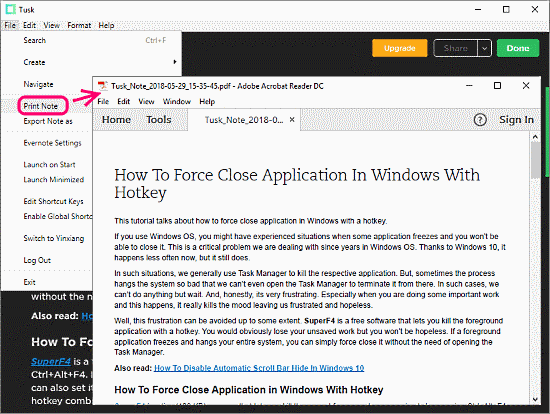Image resolution: width=550 pixels, height=414 pixels.
Task: Click the Tusk app icon
Action: coord(11,9)
